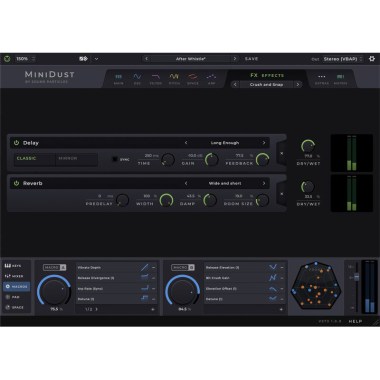This screenshot has width=380, height=380.
Task: Go to next Delay preset after Long Enough
Action: tap(264, 143)
